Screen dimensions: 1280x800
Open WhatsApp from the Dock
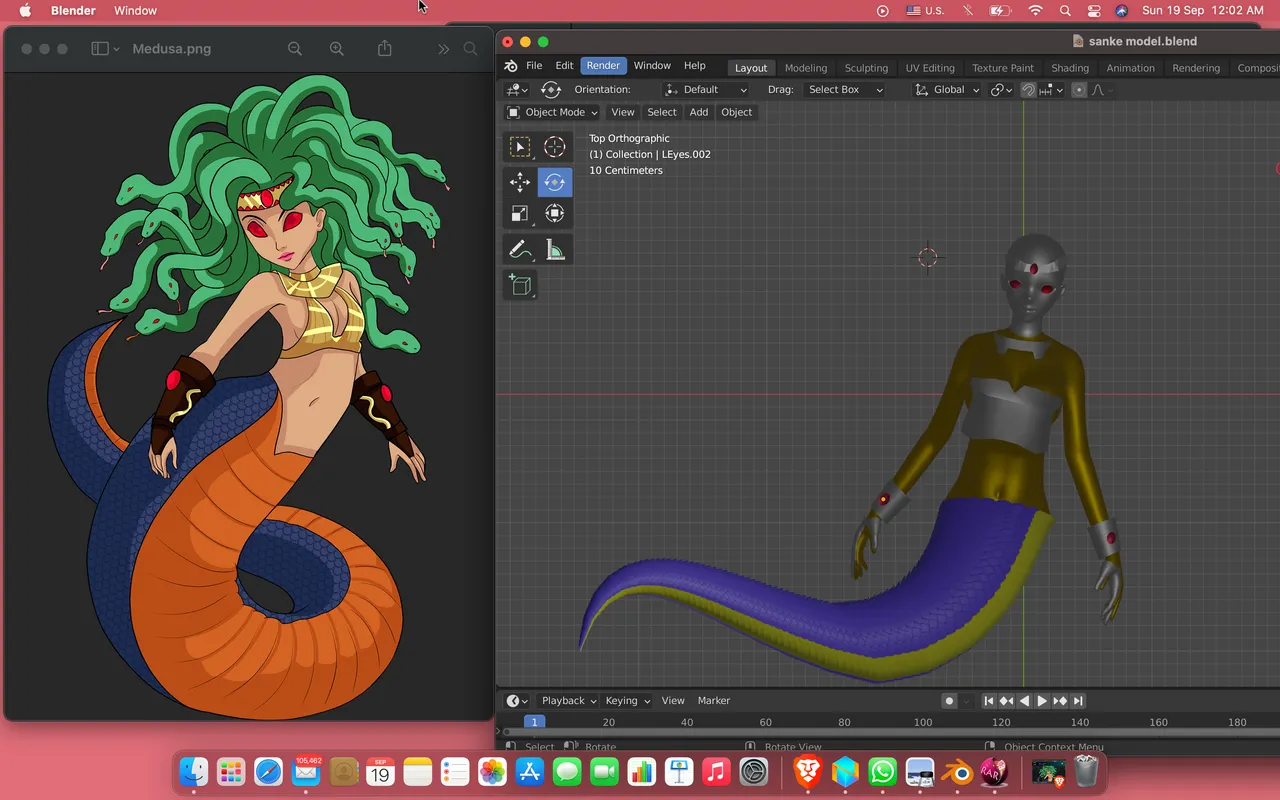[883, 771]
